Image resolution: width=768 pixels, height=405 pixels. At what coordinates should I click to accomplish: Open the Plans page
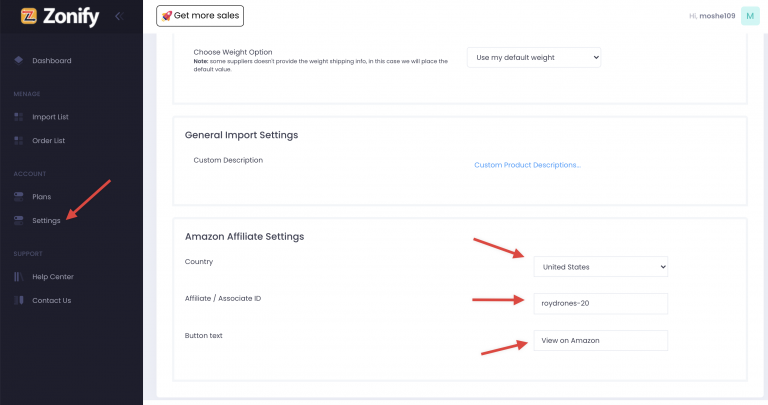(x=42, y=197)
